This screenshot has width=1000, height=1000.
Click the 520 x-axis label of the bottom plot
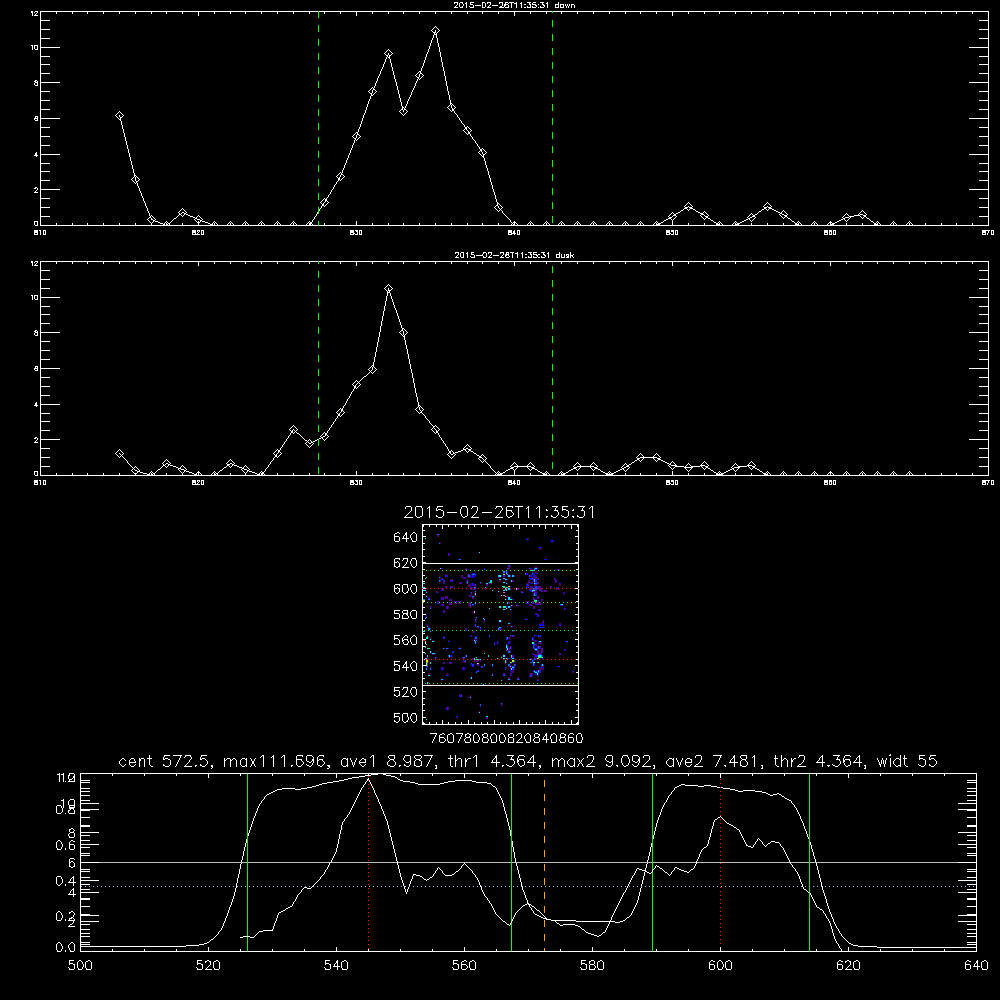click(208, 966)
